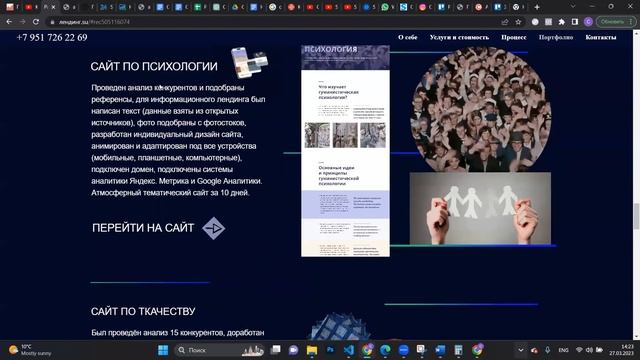Click the diamond arrow icon beside ПЕРЕЙТИ НА САЙТ
The height and width of the screenshot is (360, 640).
pyautogui.click(x=213, y=228)
